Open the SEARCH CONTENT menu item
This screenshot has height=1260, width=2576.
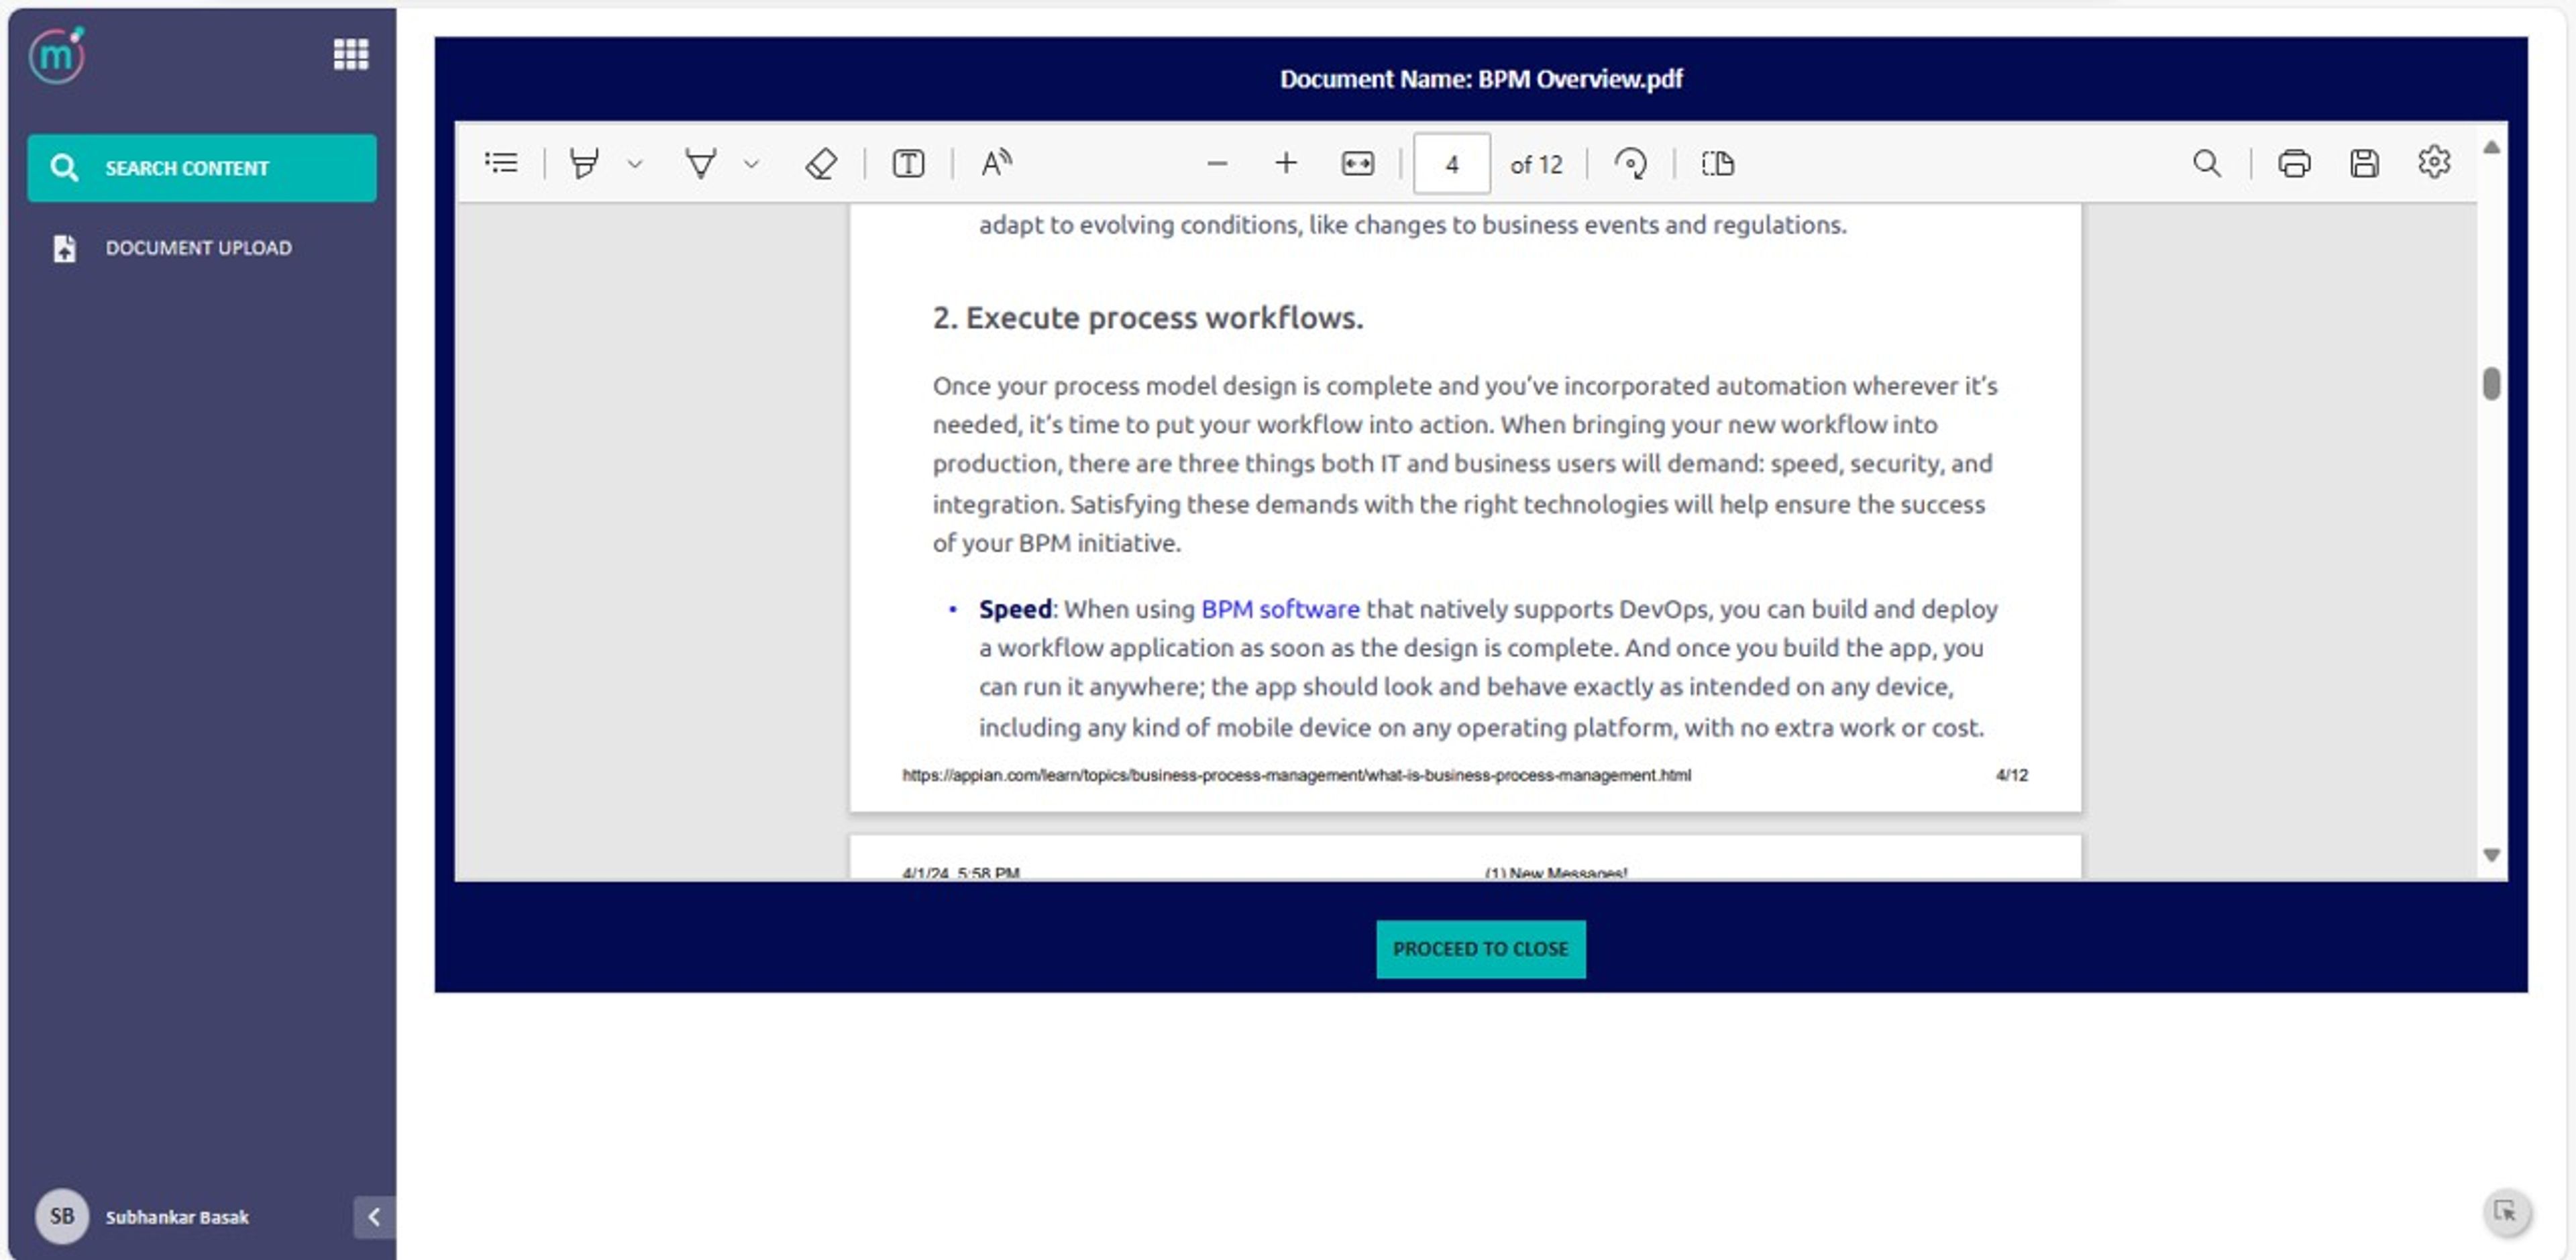pyautogui.click(x=202, y=168)
